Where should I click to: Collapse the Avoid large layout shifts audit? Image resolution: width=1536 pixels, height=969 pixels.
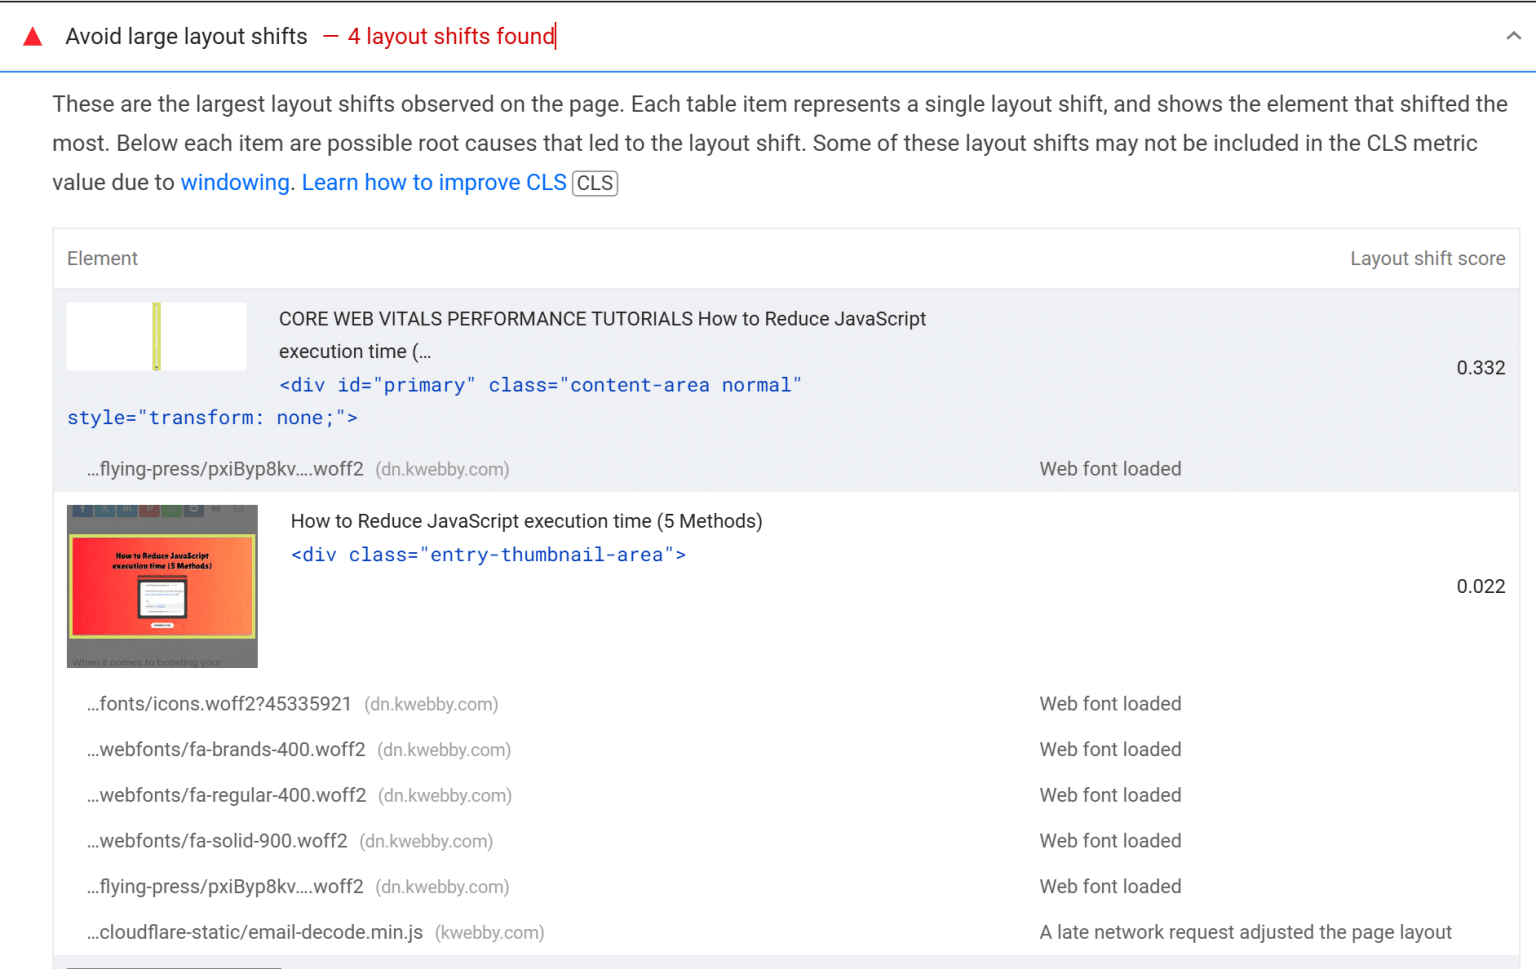click(1513, 36)
